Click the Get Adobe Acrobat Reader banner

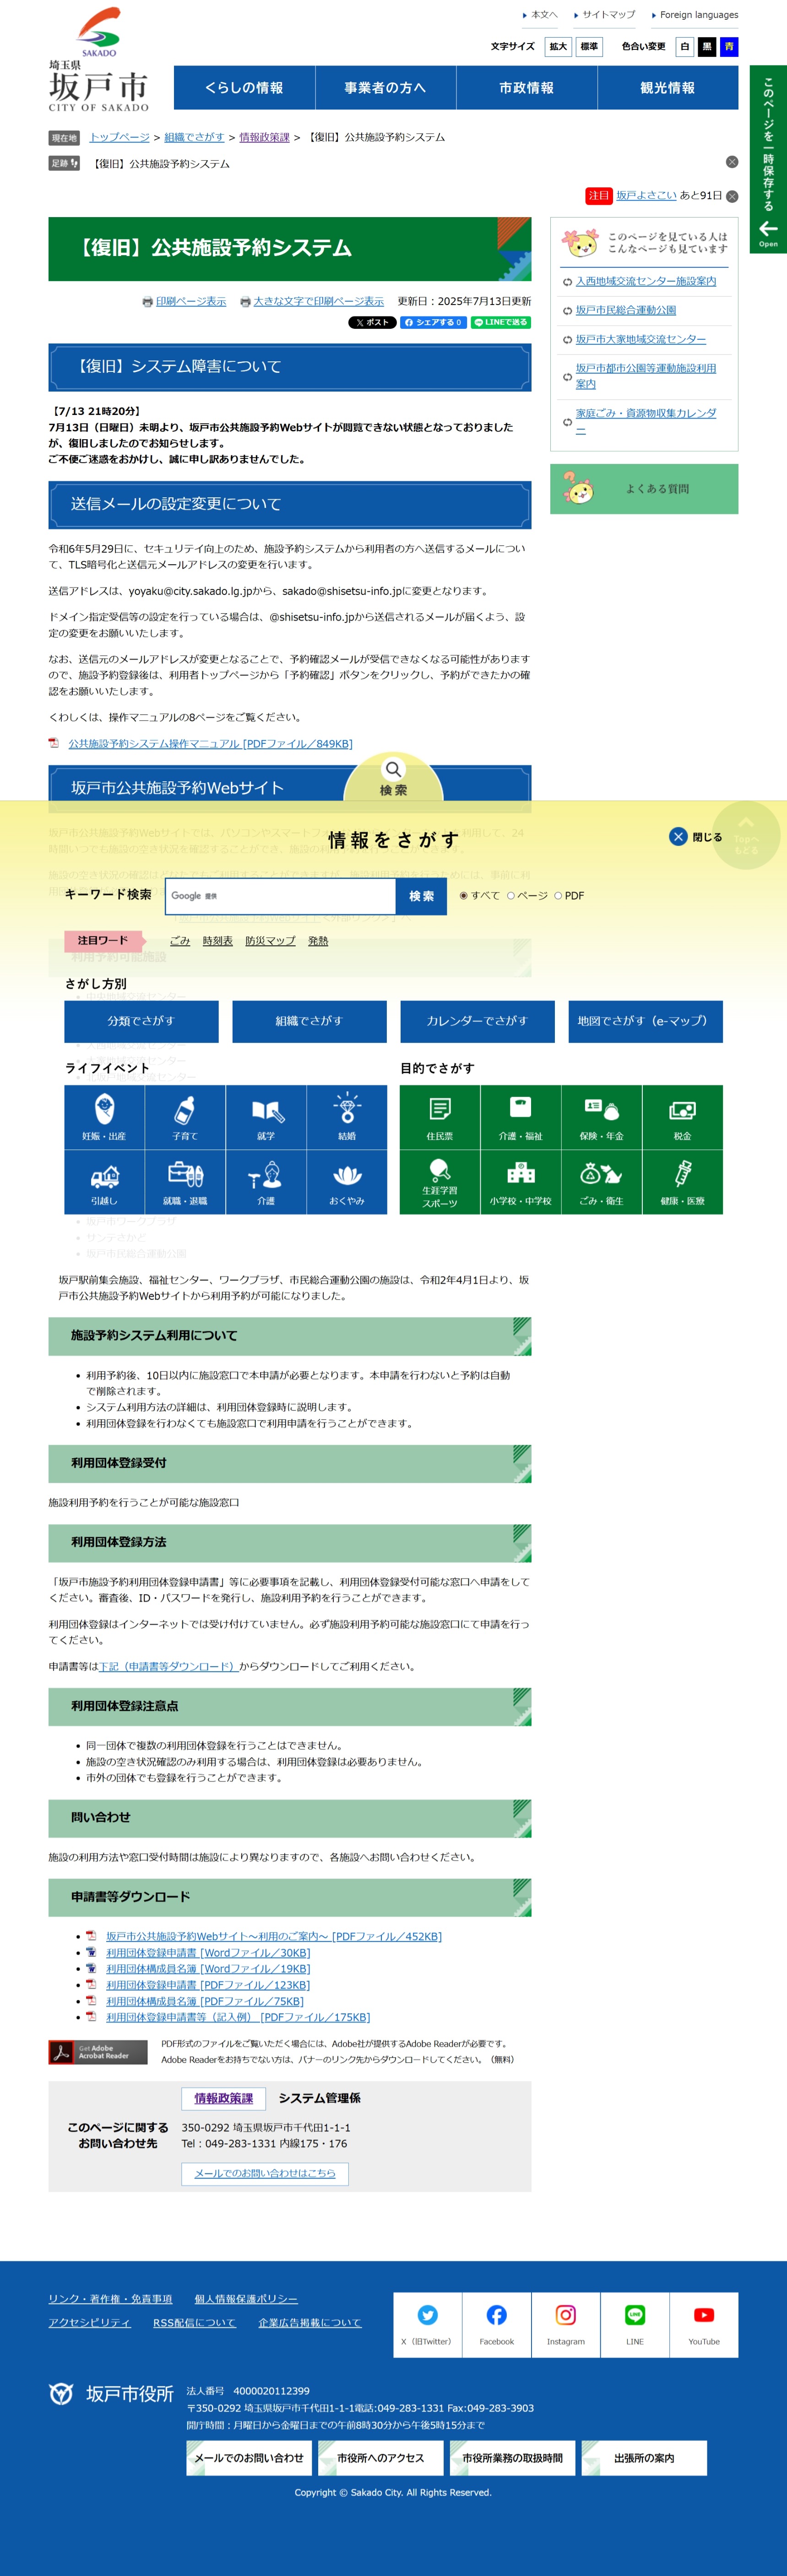pos(98,2052)
